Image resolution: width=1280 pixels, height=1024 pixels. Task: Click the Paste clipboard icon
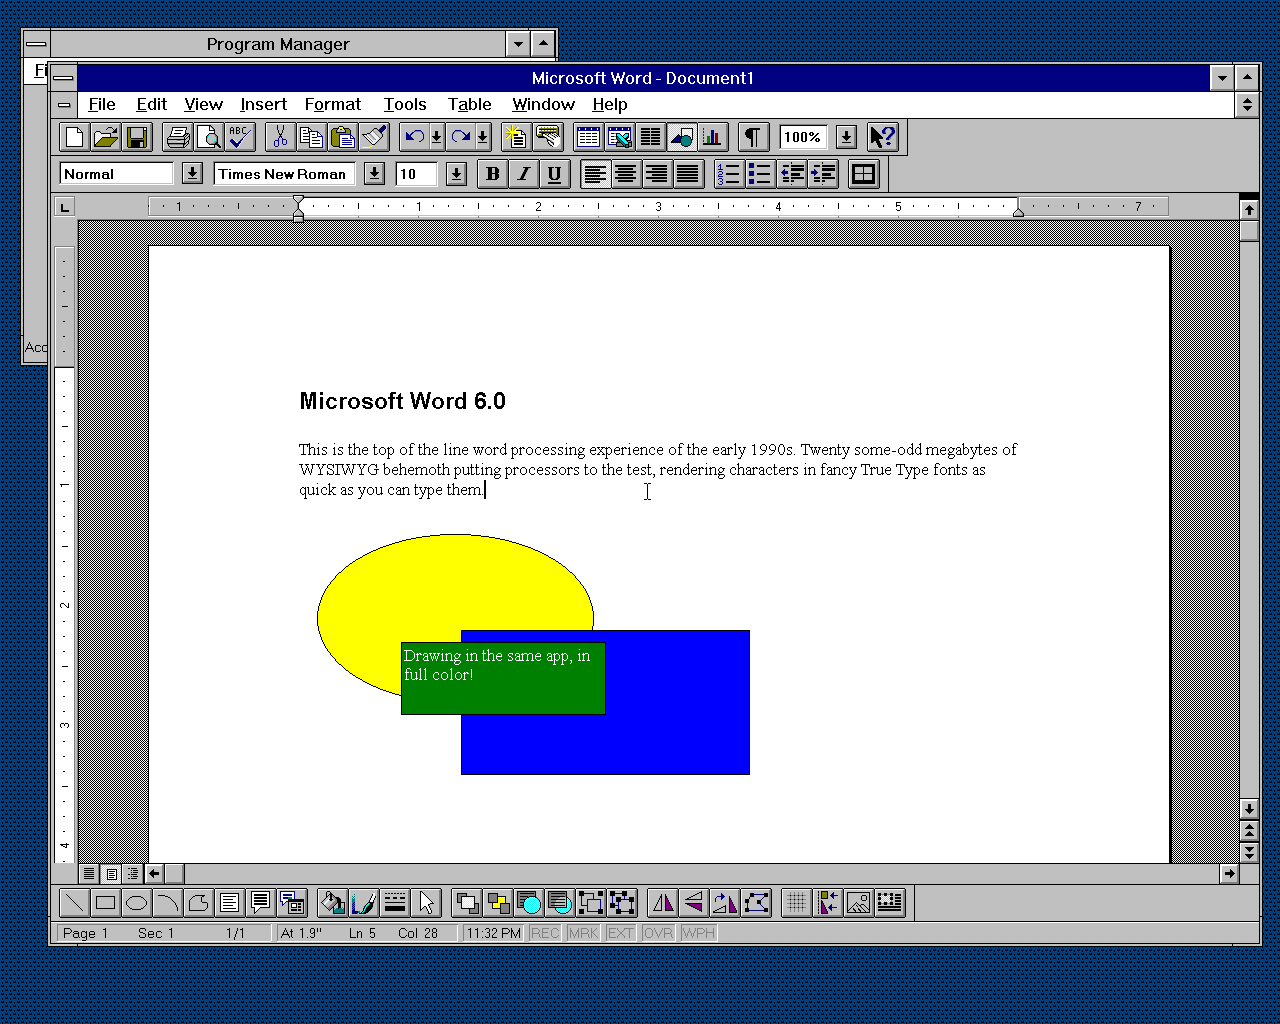point(343,137)
